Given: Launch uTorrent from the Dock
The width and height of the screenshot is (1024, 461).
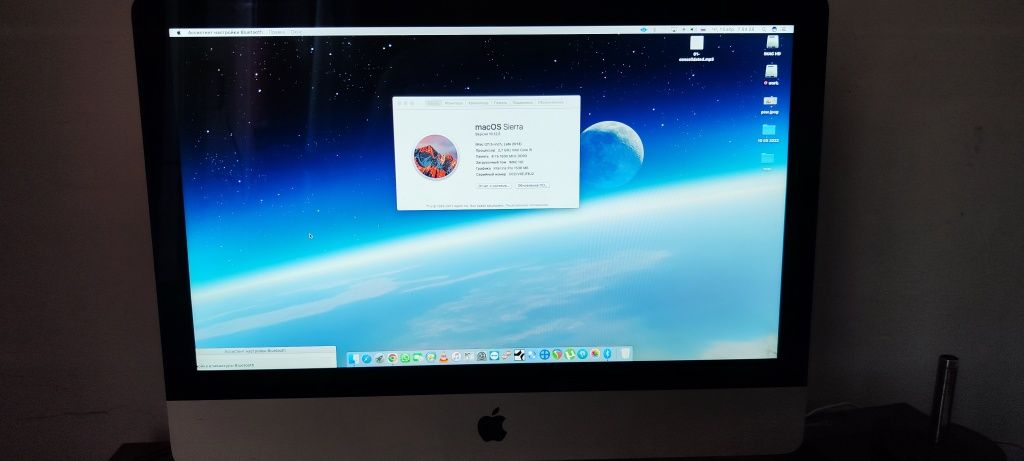Looking at the screenshot, I should tap(569, 355).
